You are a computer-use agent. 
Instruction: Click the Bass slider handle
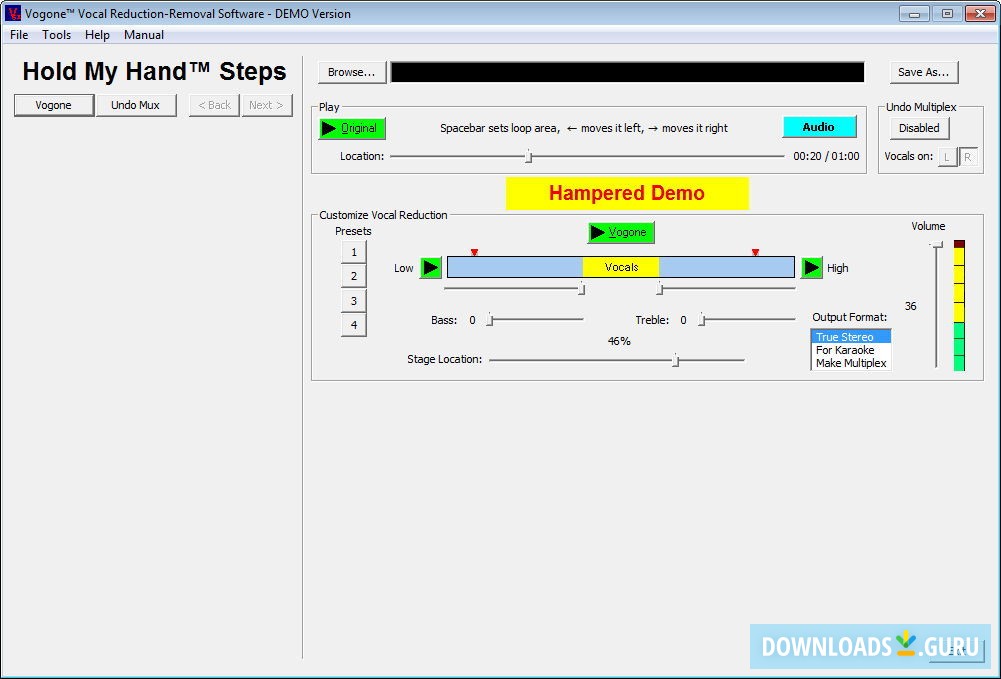(x=490, y=320)
